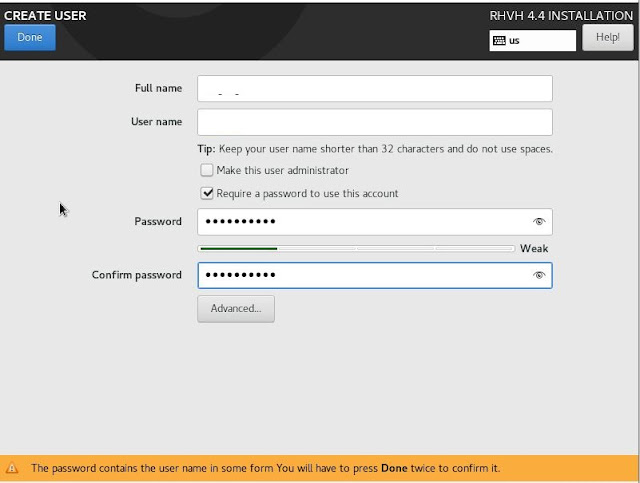
Task: Focus the User name input field
Action: [375, 122]
